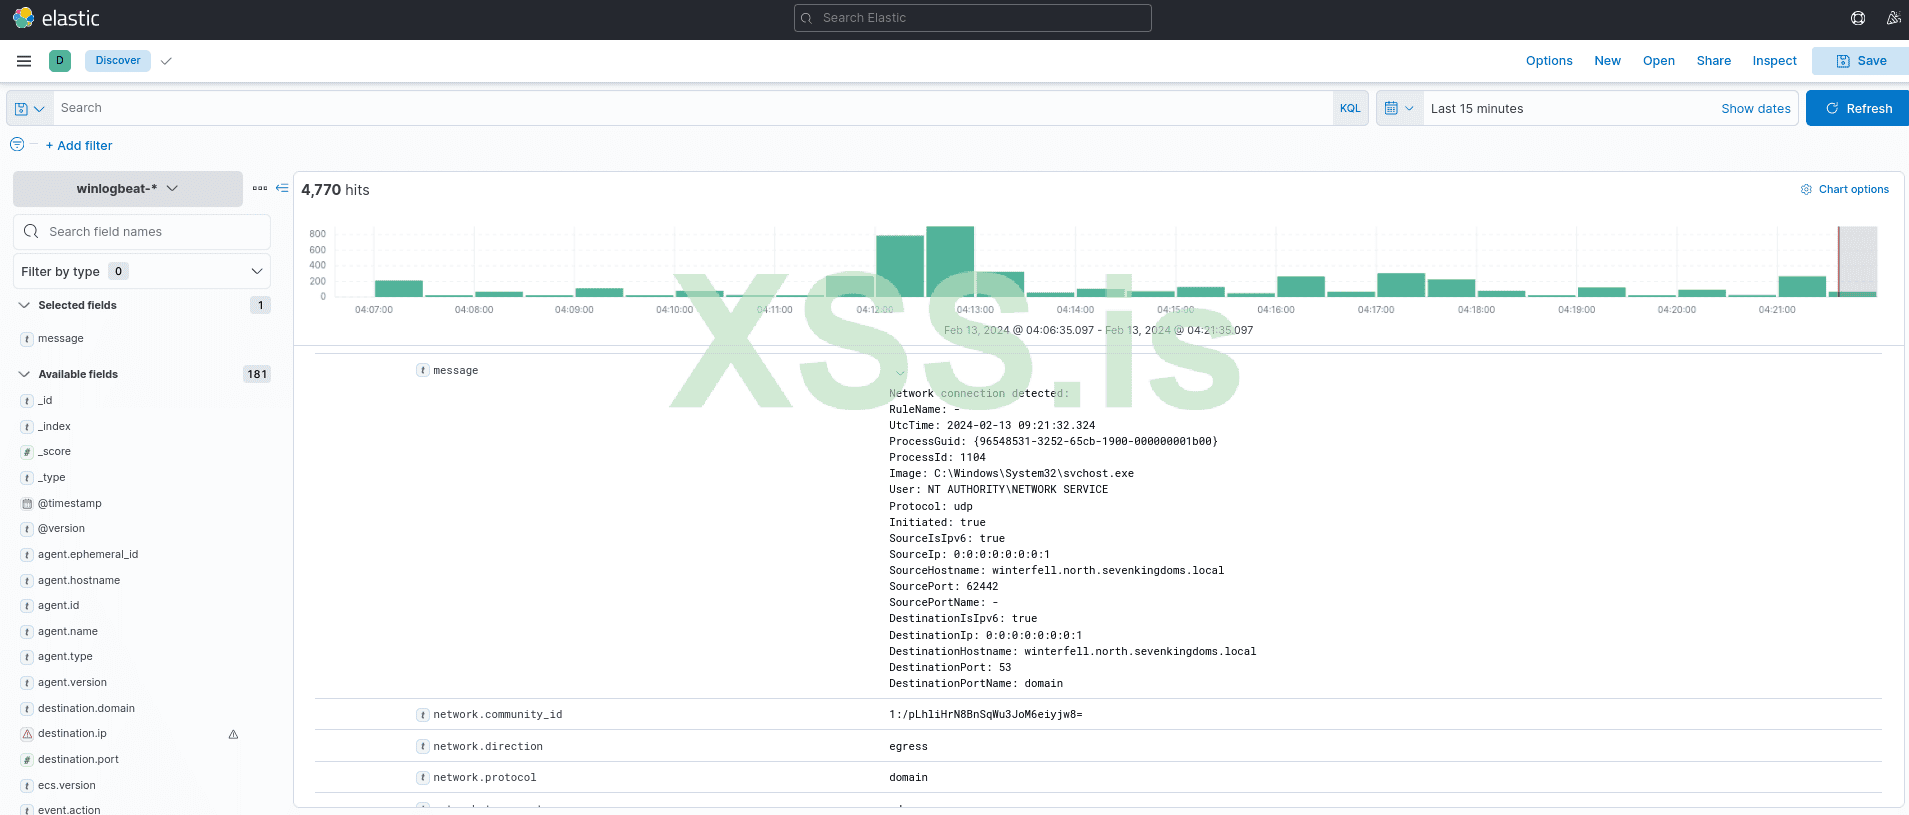The image size is (1909, 815).
Task: Click the type icon beside network.direction row
Action: click(423, 747)
